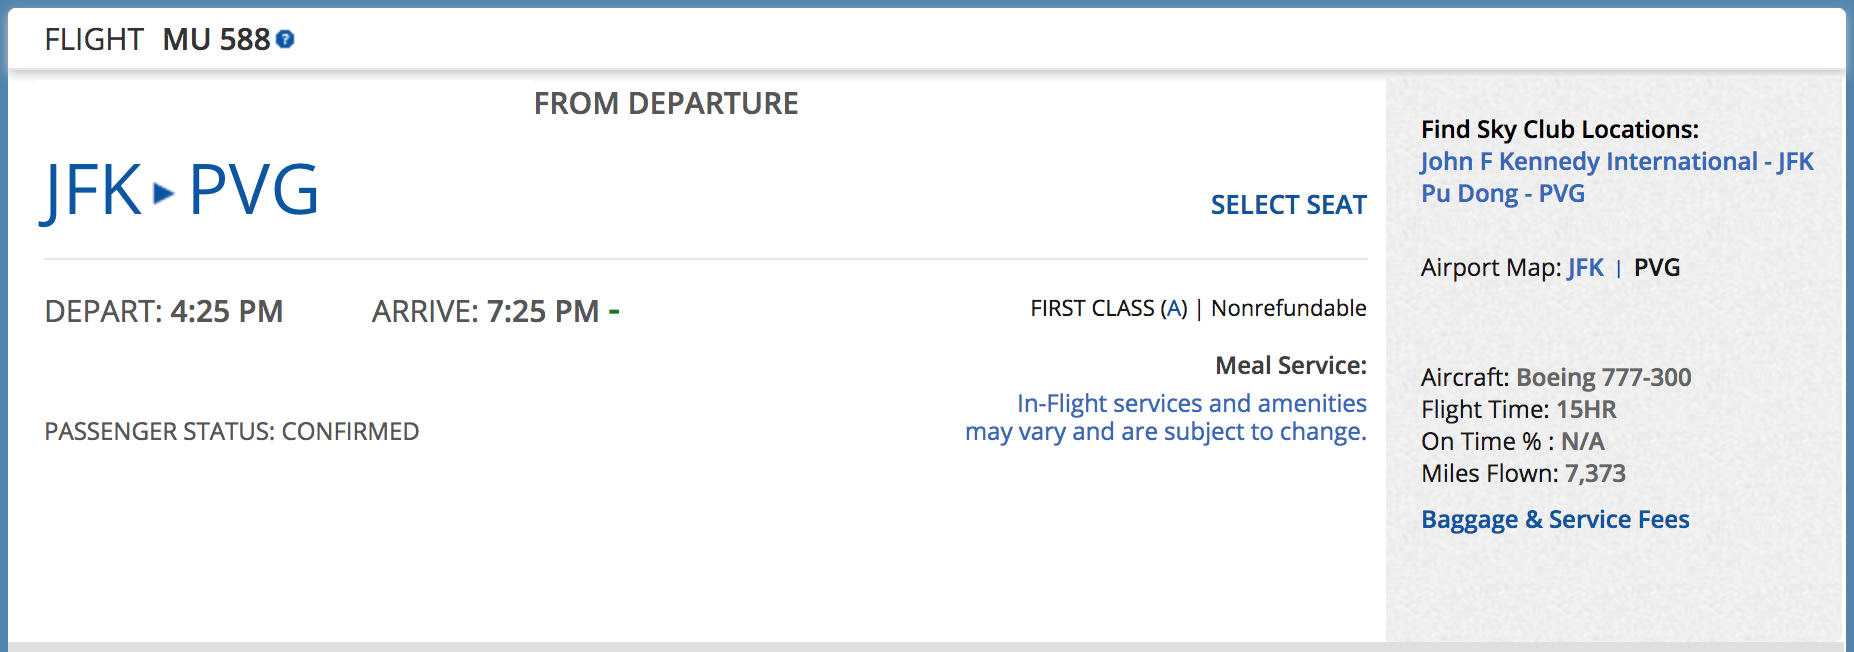Click the Meal Service label

(x=1291, y=366)
